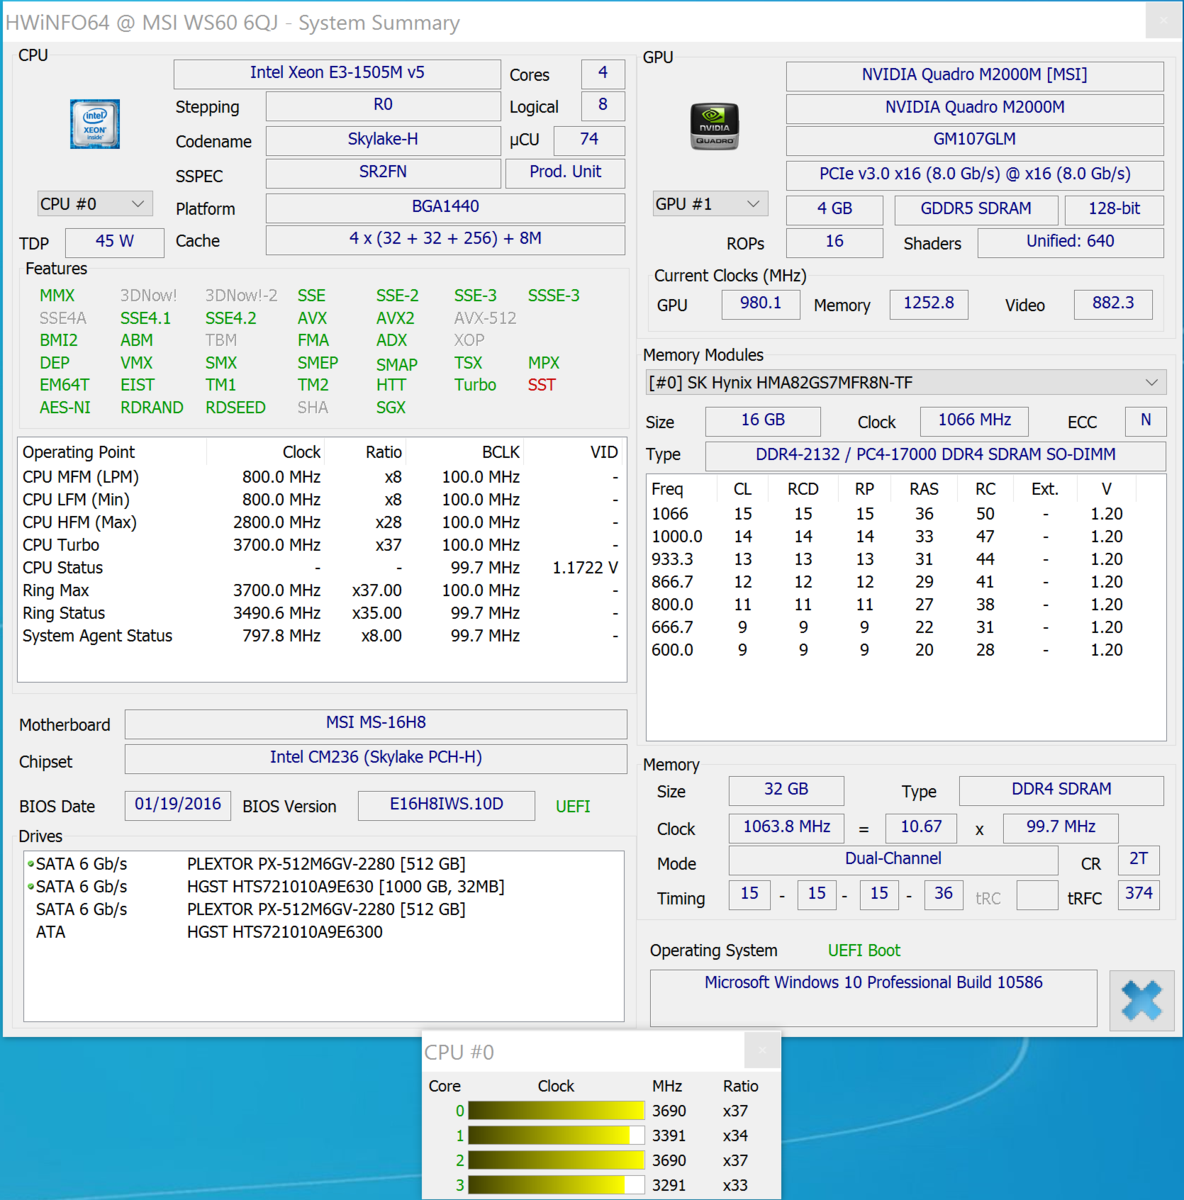Click the tRFC value '374'

point(1139,894)
